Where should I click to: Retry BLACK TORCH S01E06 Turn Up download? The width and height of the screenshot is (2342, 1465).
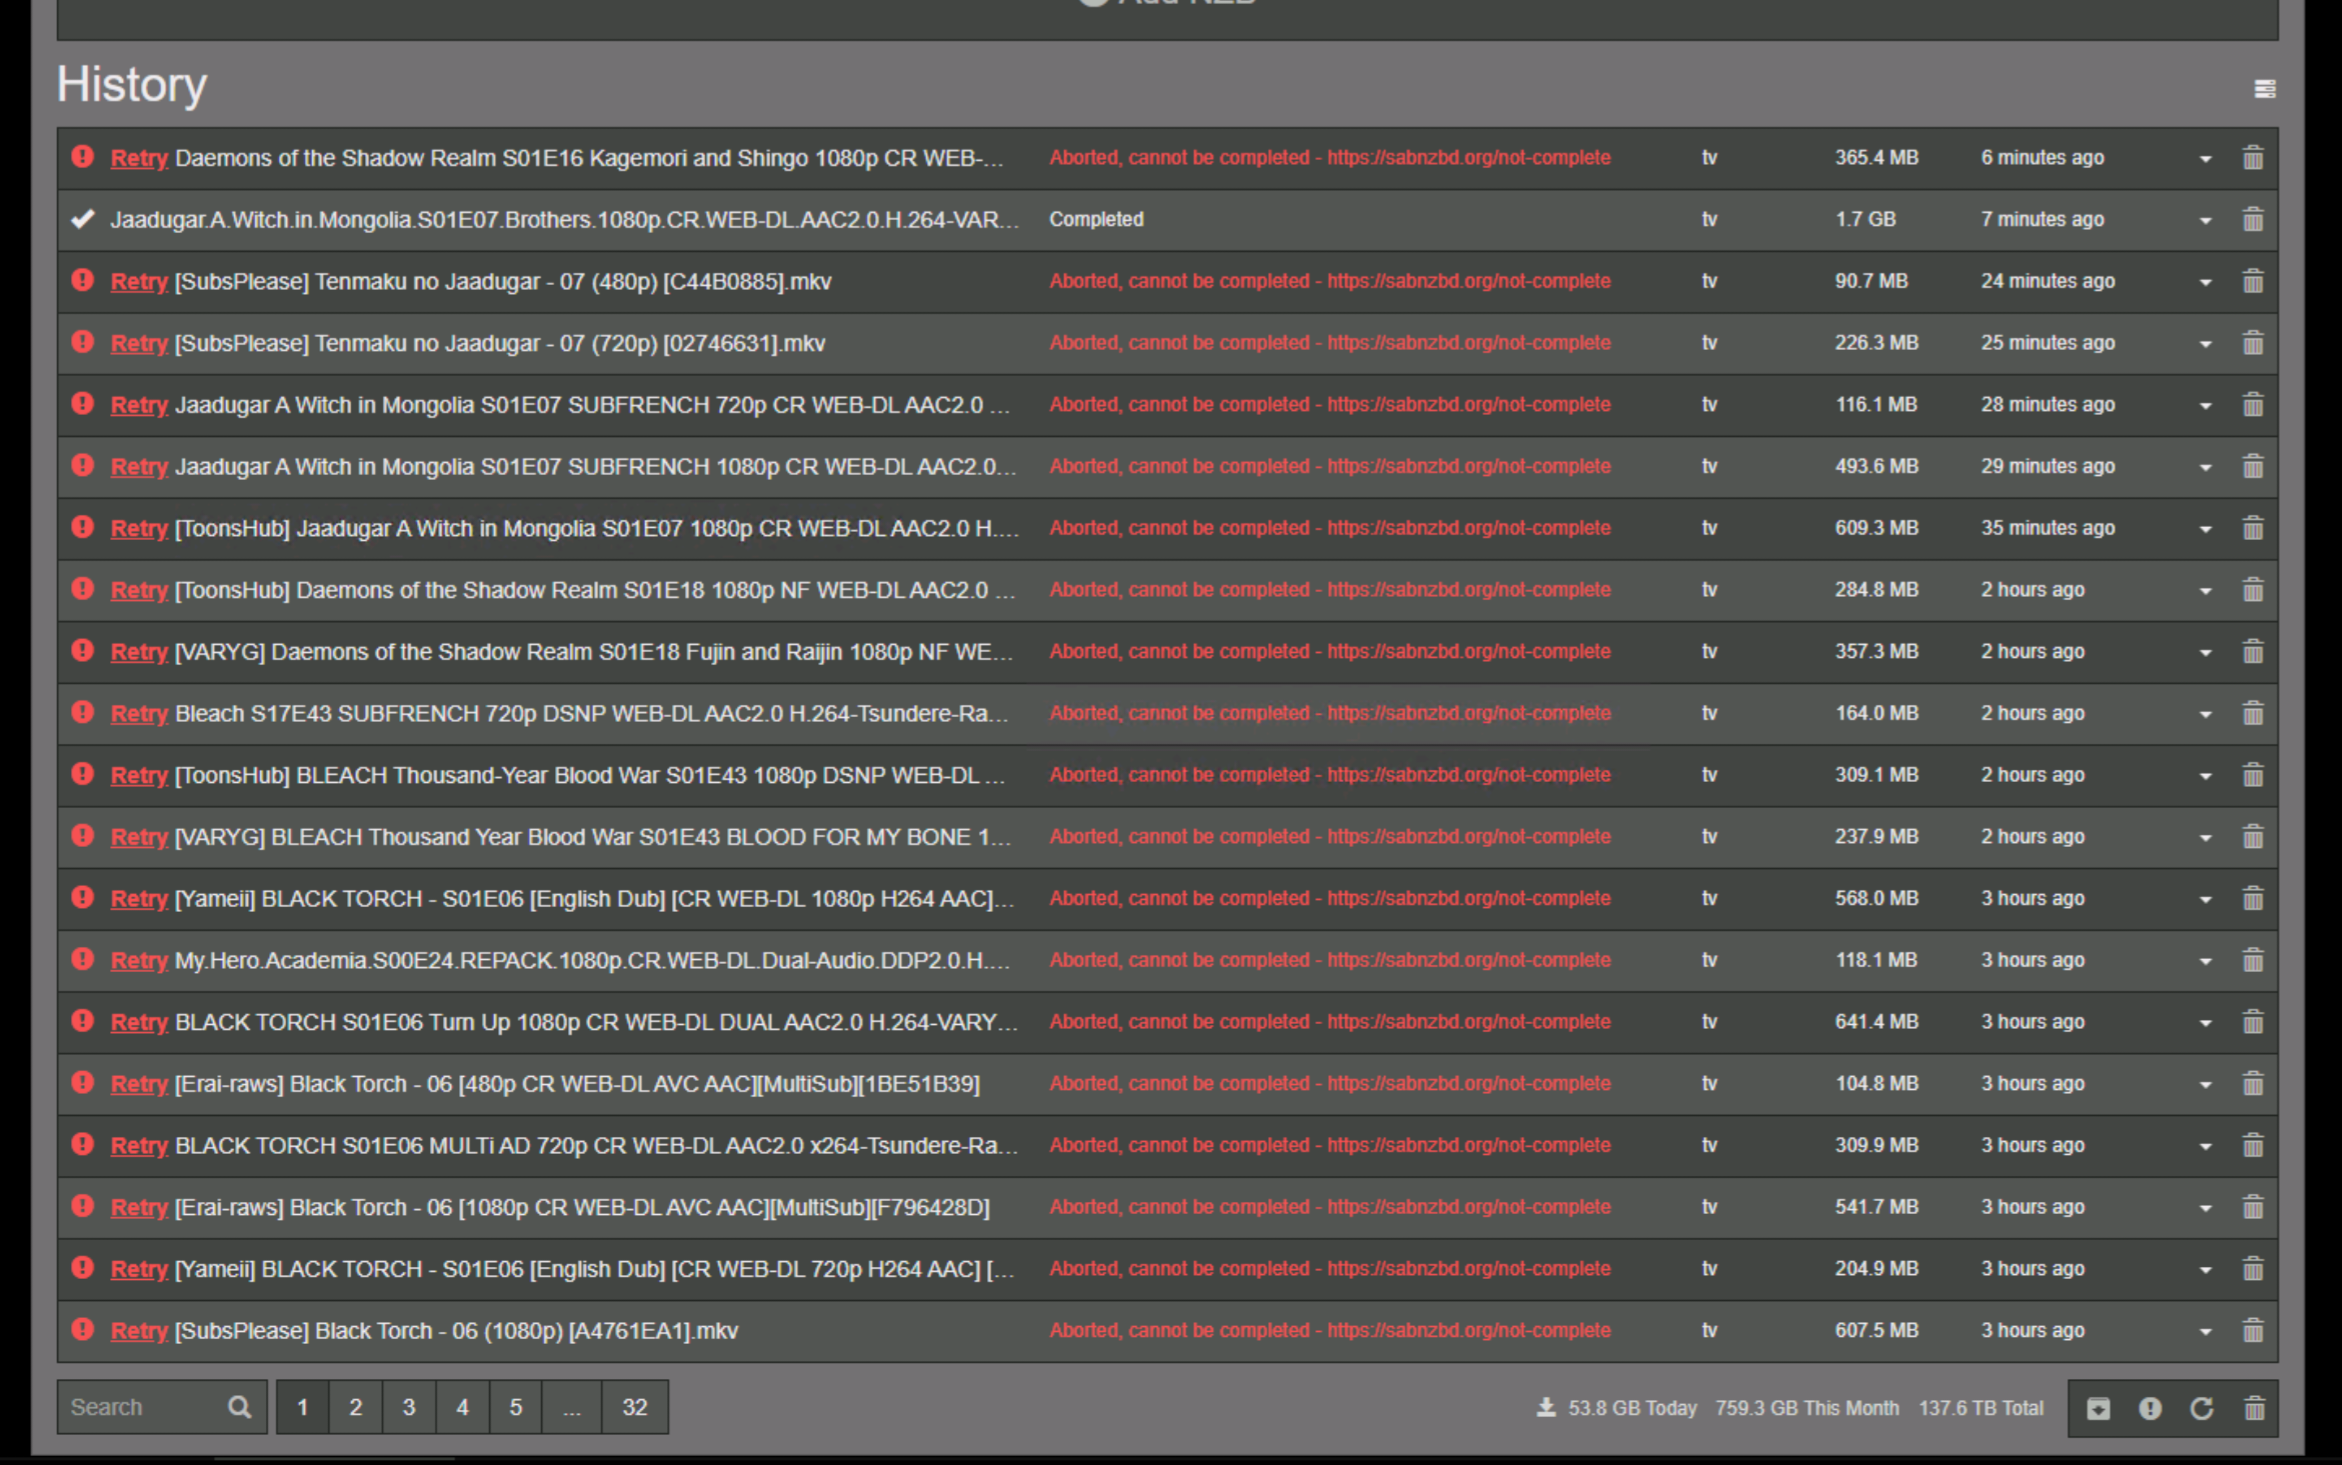(x=139, y=1022)
